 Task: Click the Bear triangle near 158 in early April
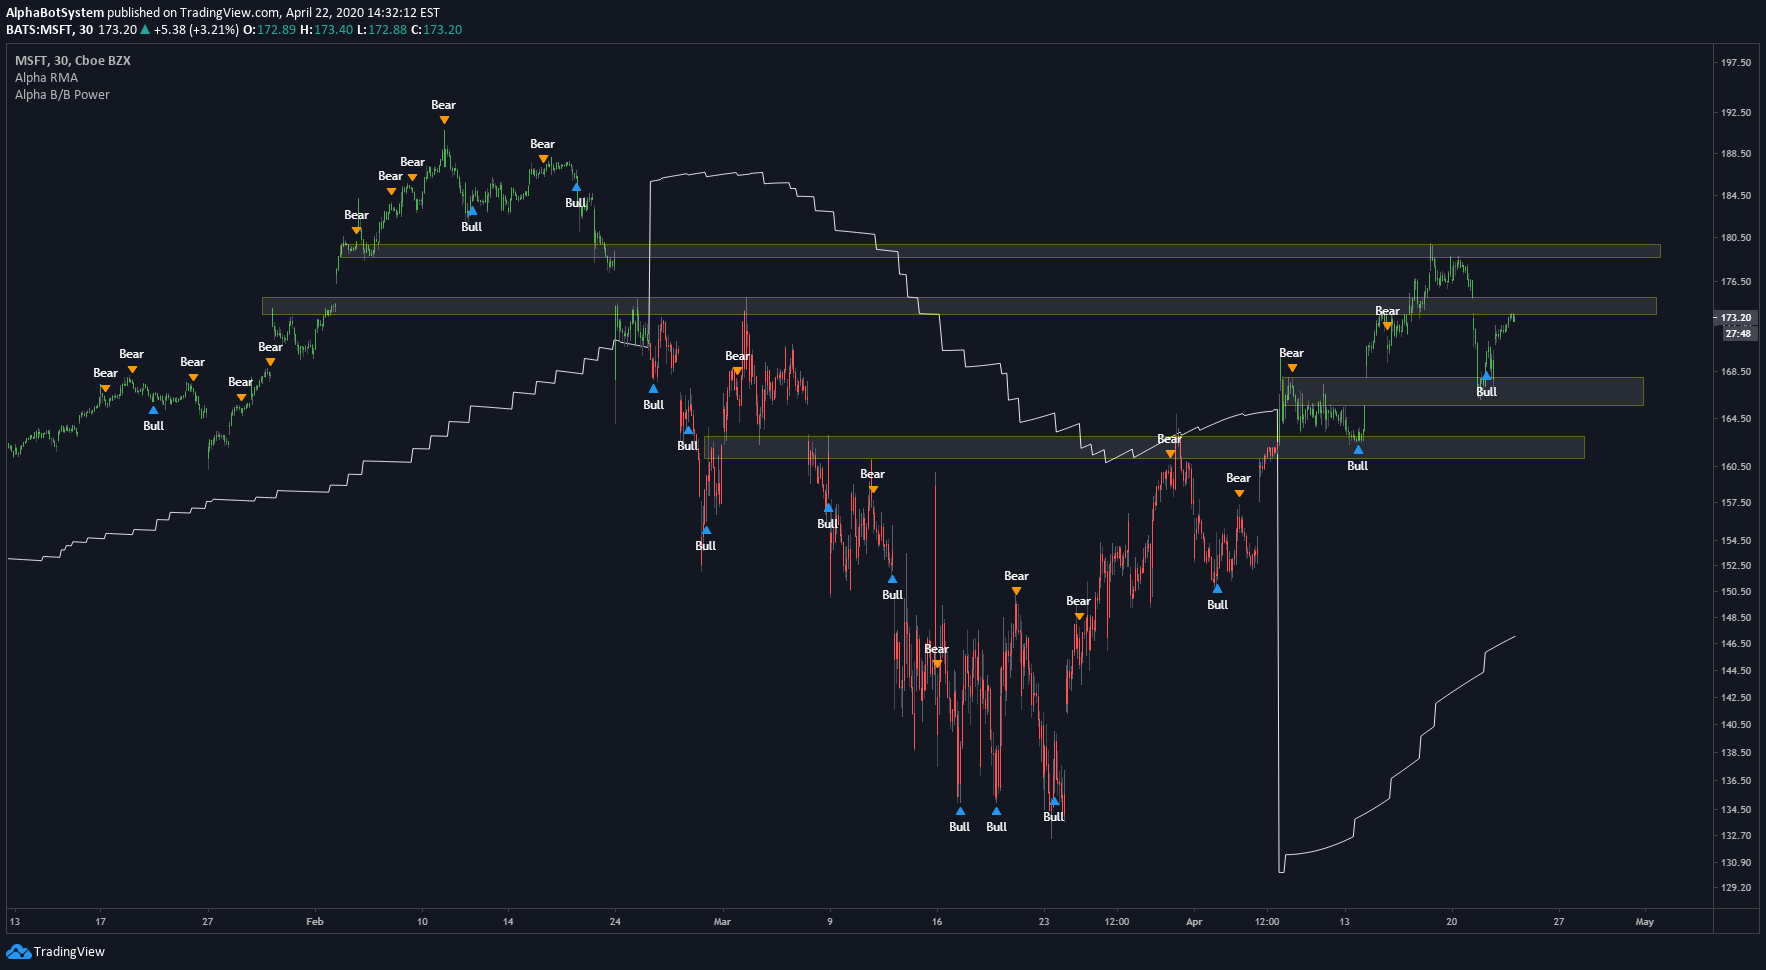(x=1239, y=493)
